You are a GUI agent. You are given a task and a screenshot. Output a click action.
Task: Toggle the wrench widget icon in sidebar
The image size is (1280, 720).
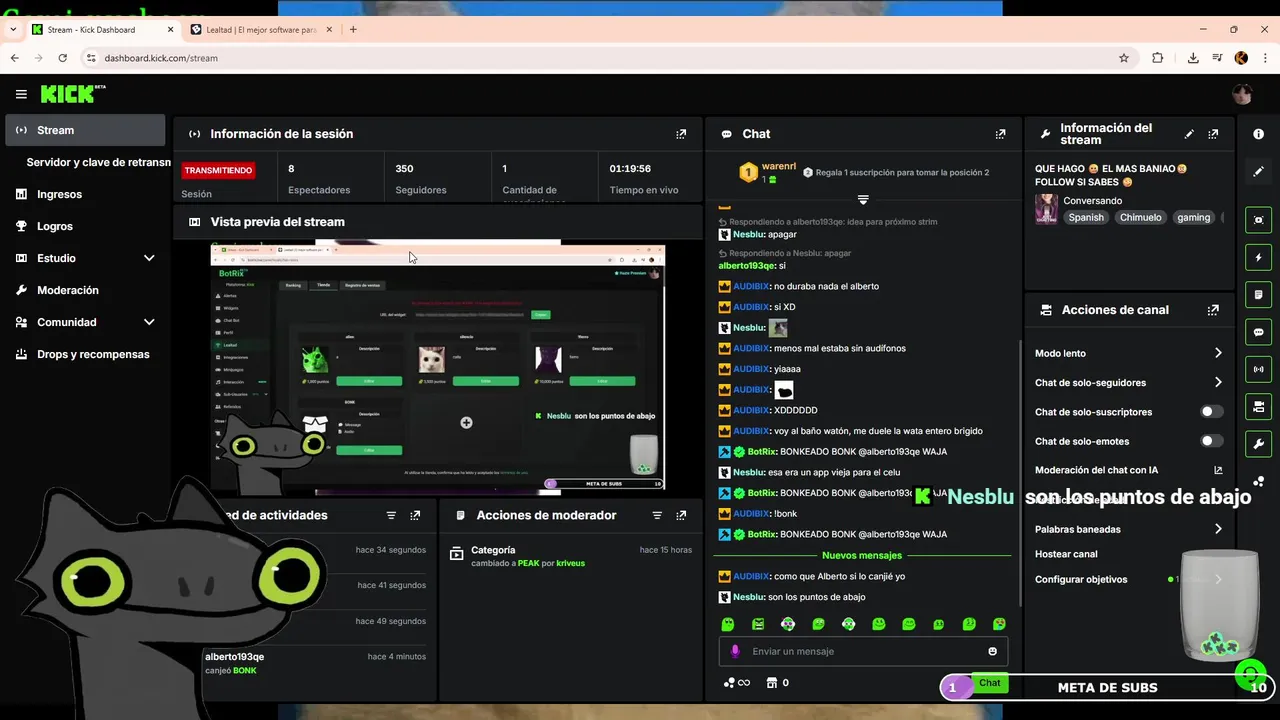1258,444
